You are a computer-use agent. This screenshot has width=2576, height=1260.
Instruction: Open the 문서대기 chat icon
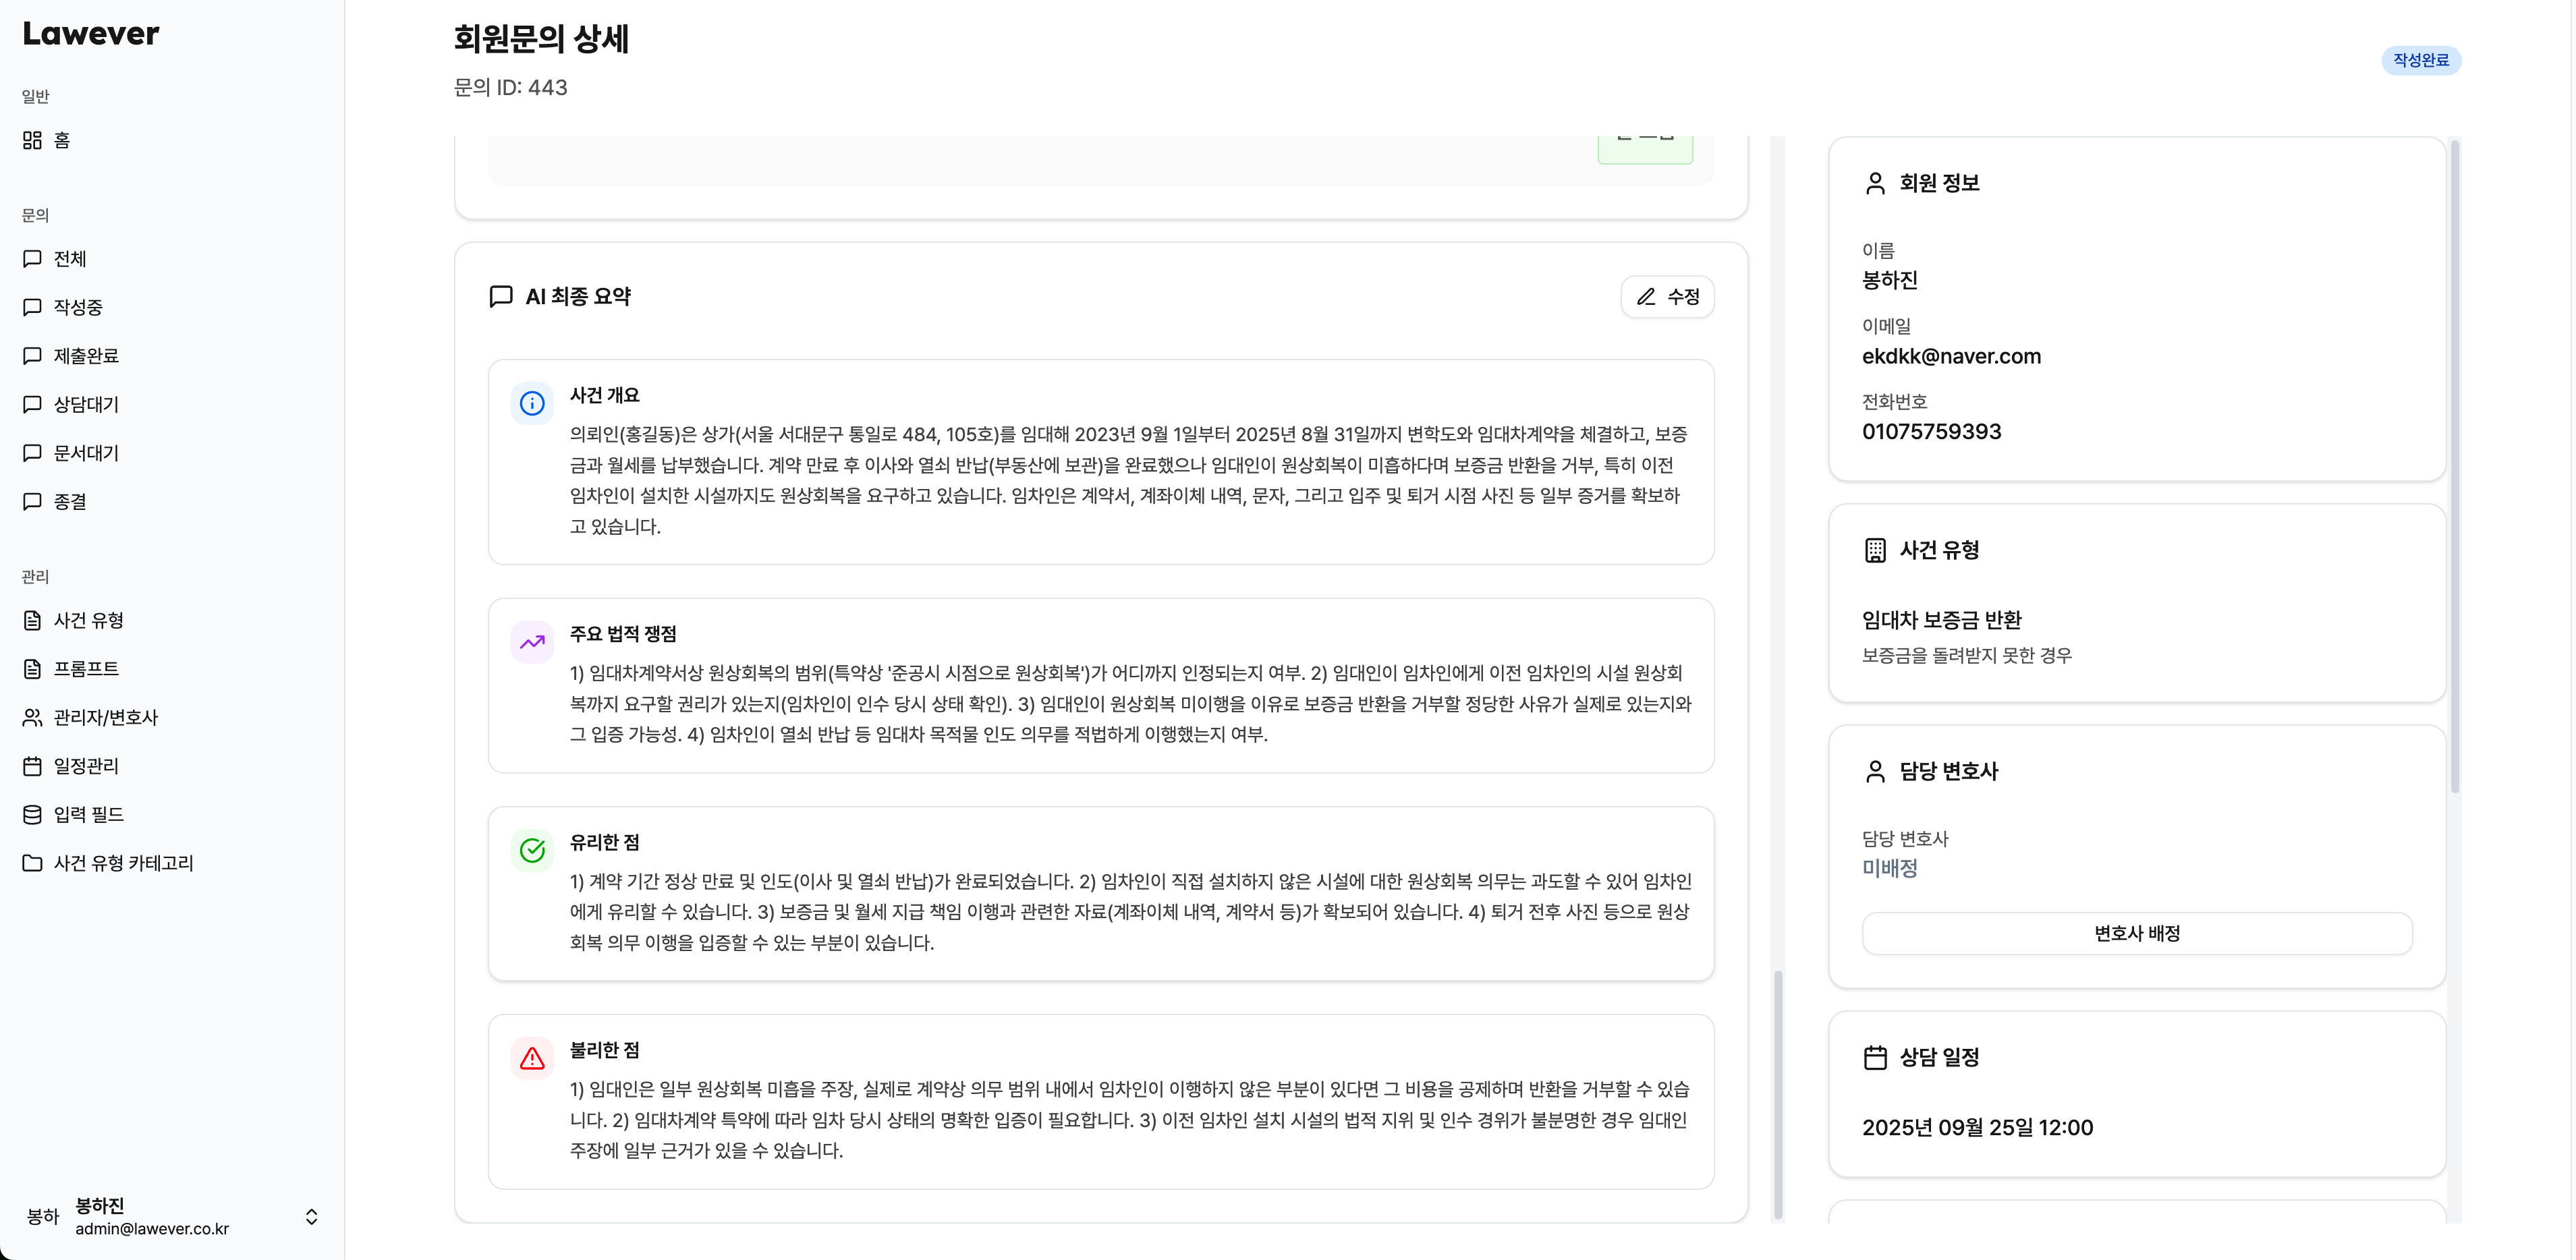click(32, 453)
